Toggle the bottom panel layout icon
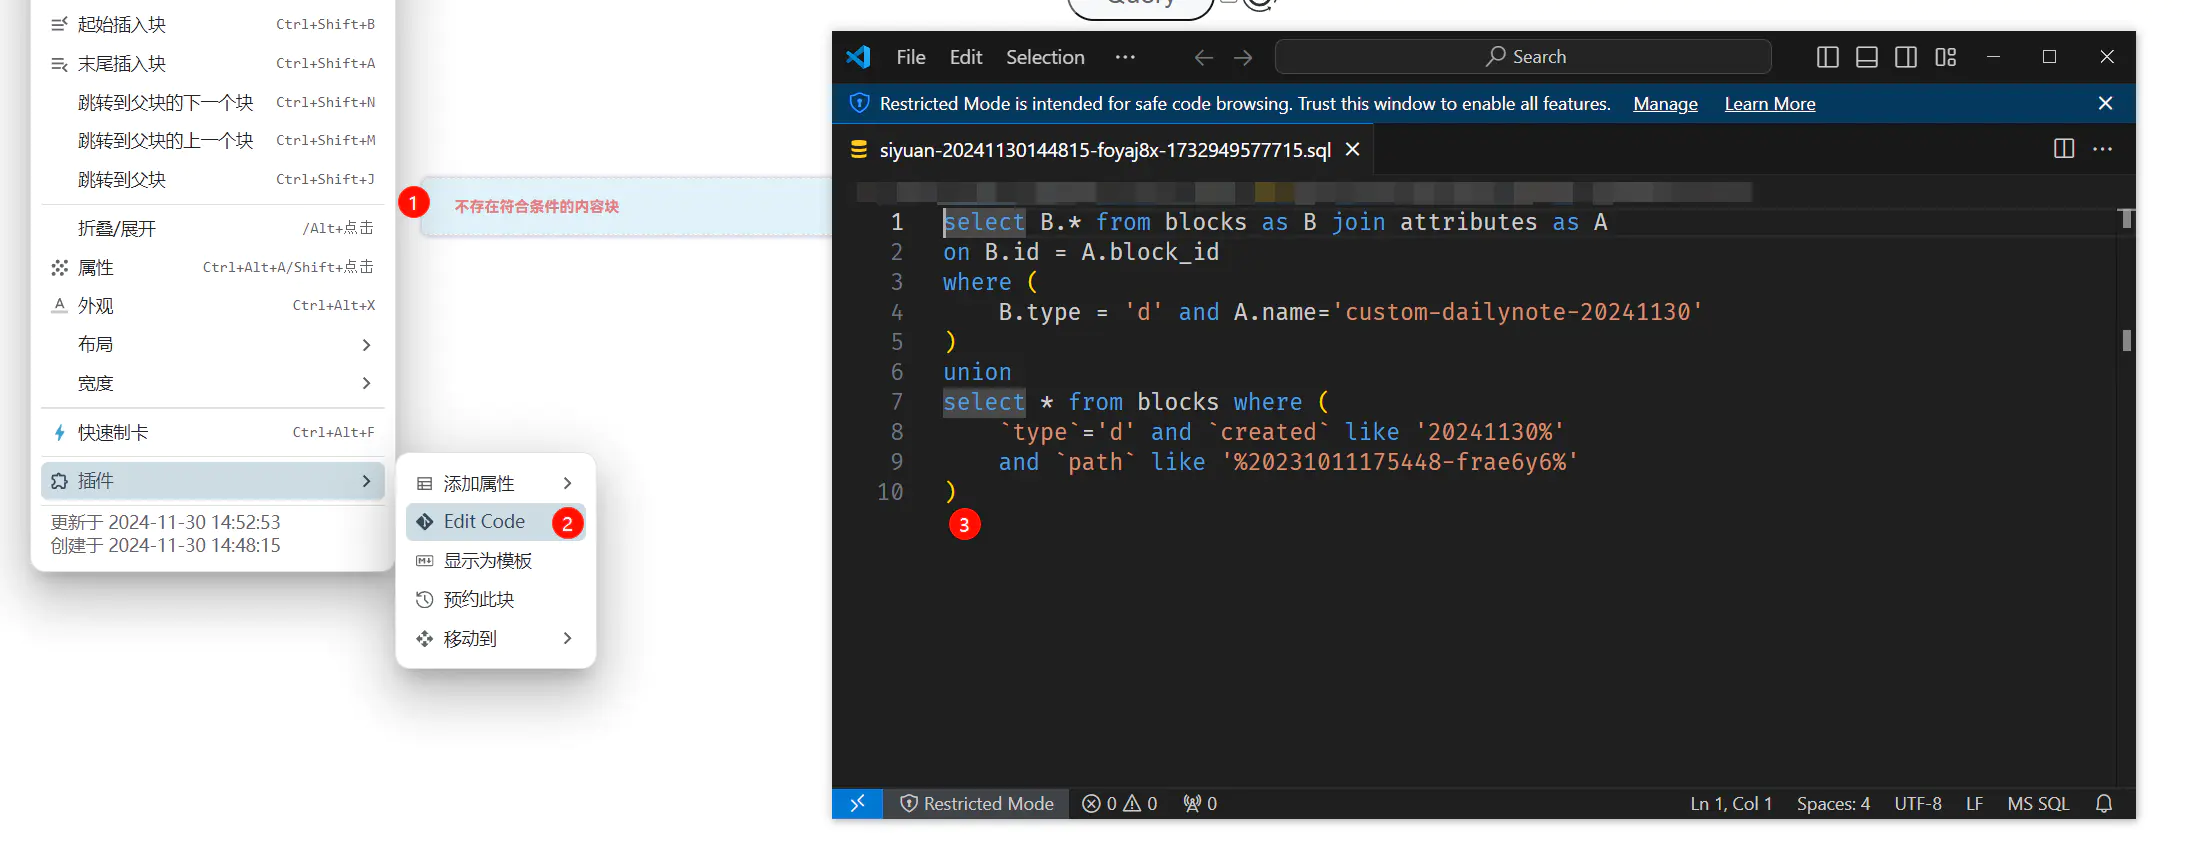The image size is (2189, 852). click(1866, 57)
